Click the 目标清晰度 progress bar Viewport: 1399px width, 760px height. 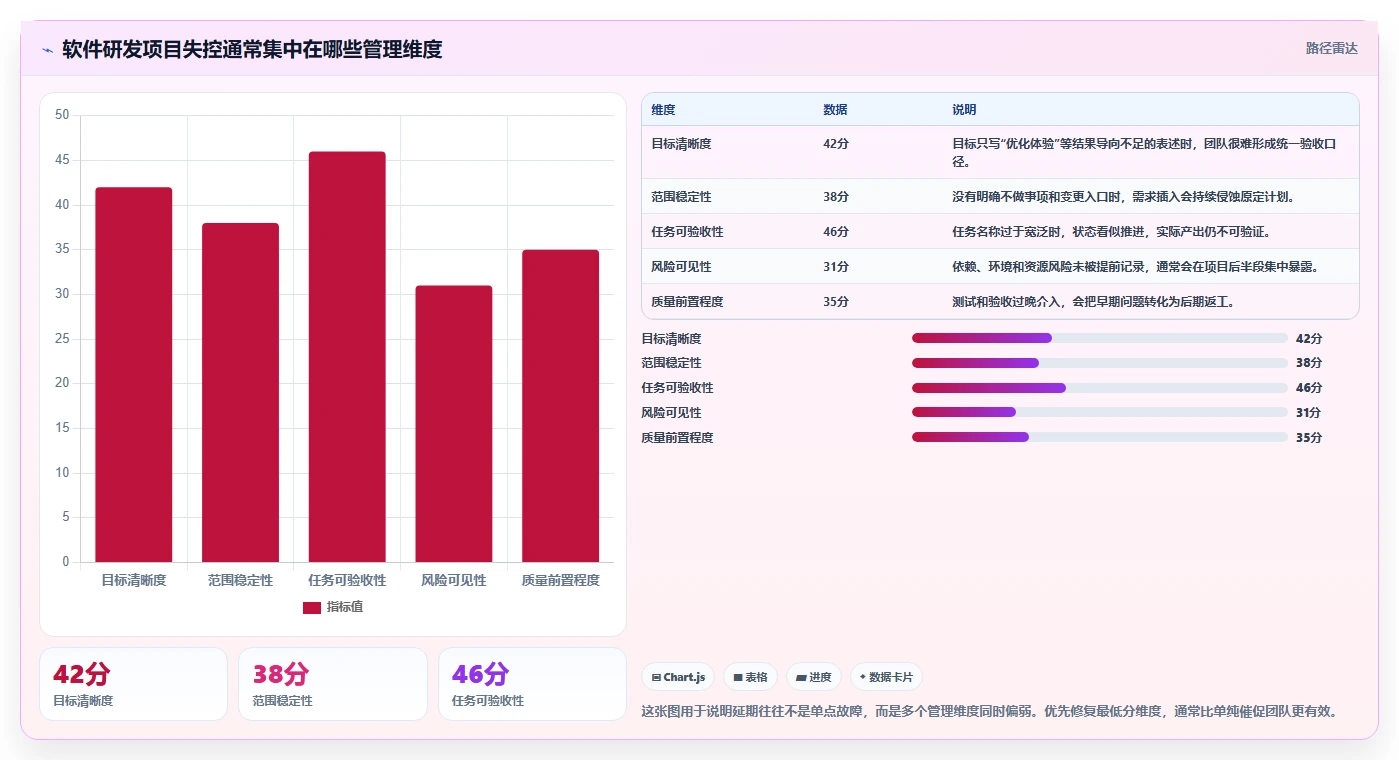tap(1100, 338)
